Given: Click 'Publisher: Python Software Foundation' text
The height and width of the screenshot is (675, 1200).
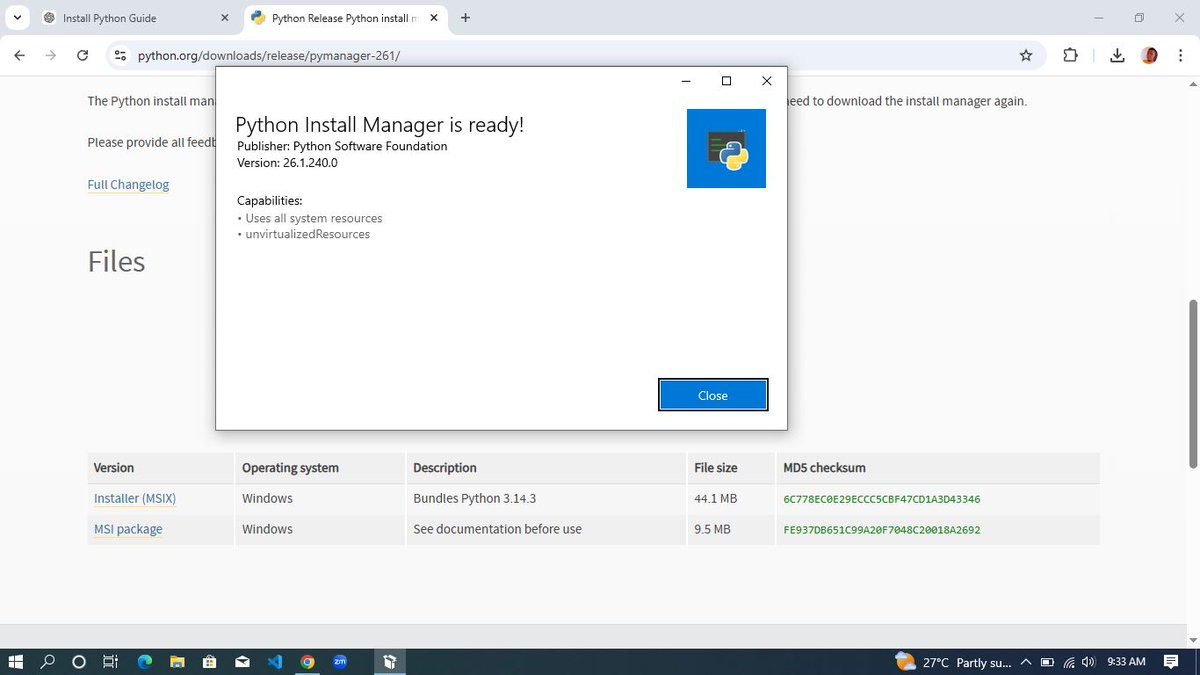Looking at the screenshot, I should [x=342, y=146].
